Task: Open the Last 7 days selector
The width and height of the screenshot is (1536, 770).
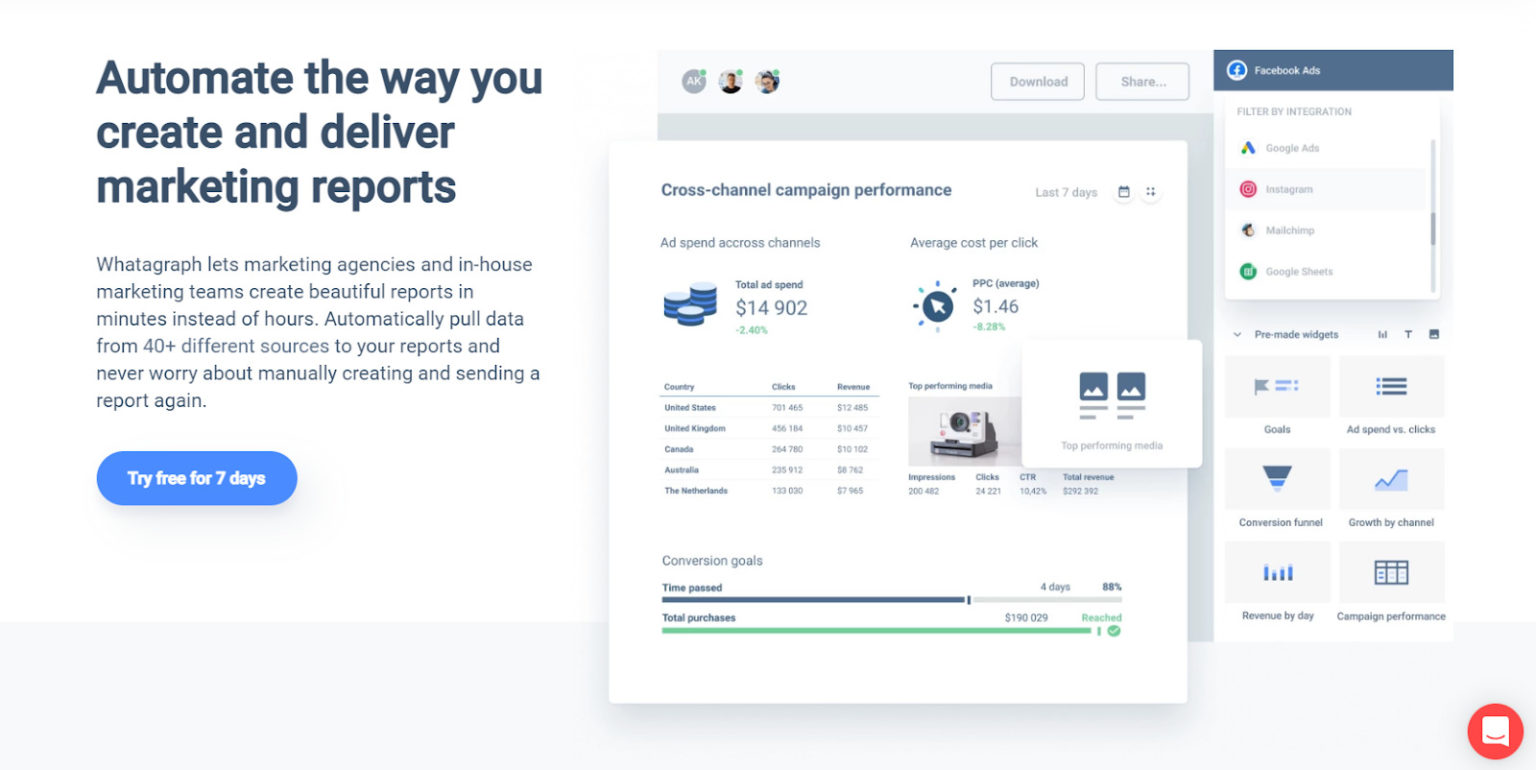Action: pyautogui.click(x=1066, y=192)
